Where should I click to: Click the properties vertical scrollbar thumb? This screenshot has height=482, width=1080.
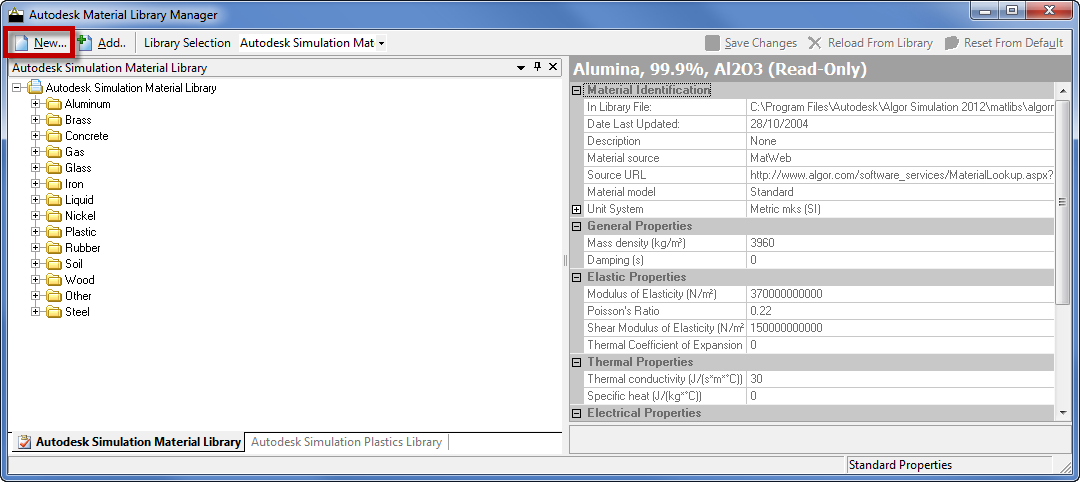click(1063, 201)
